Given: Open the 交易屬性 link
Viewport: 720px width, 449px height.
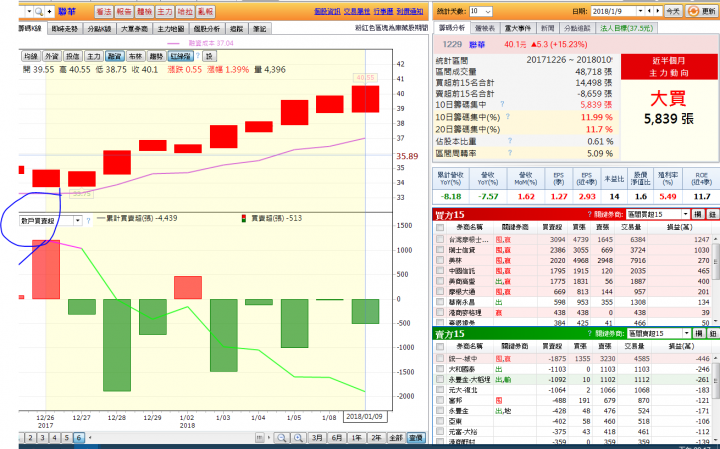Looking at the screenshot, I should click(357, 11).
